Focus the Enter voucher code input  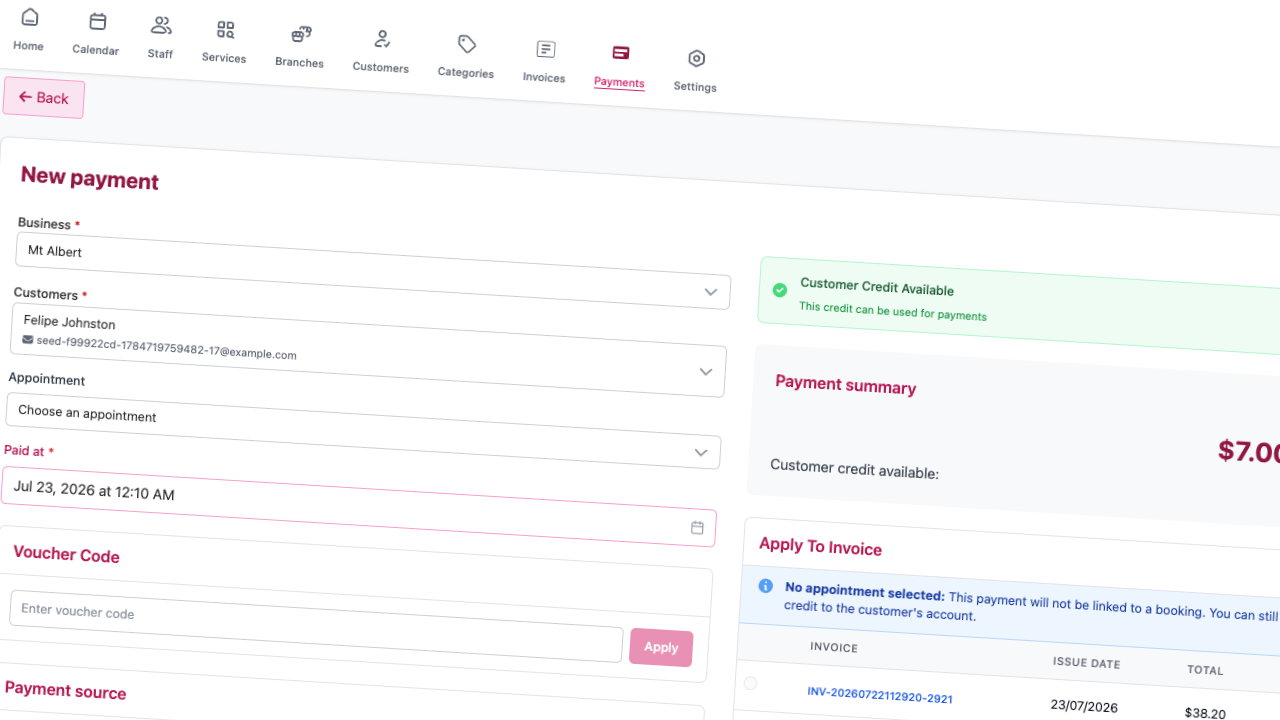click(316, 626)
